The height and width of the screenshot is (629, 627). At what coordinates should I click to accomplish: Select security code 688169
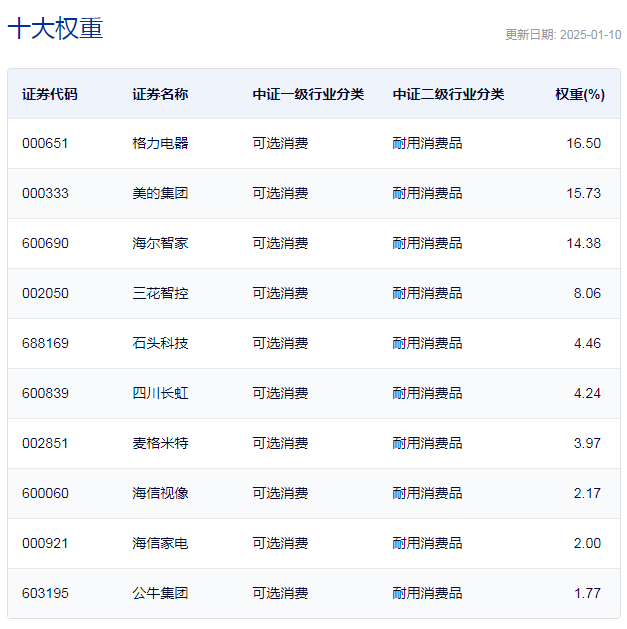[45, 343]
